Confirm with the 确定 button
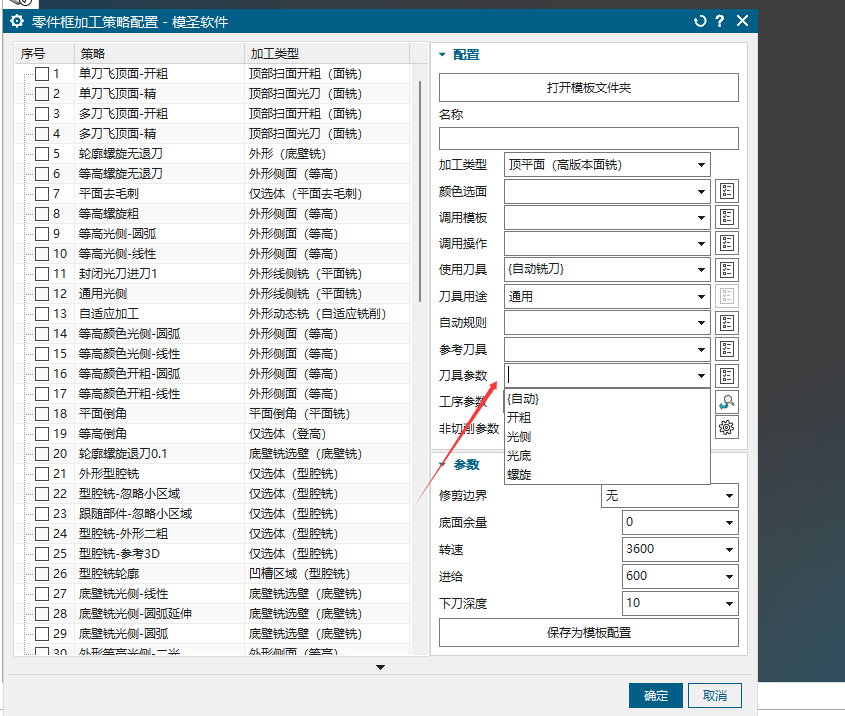 coord(656,696)
